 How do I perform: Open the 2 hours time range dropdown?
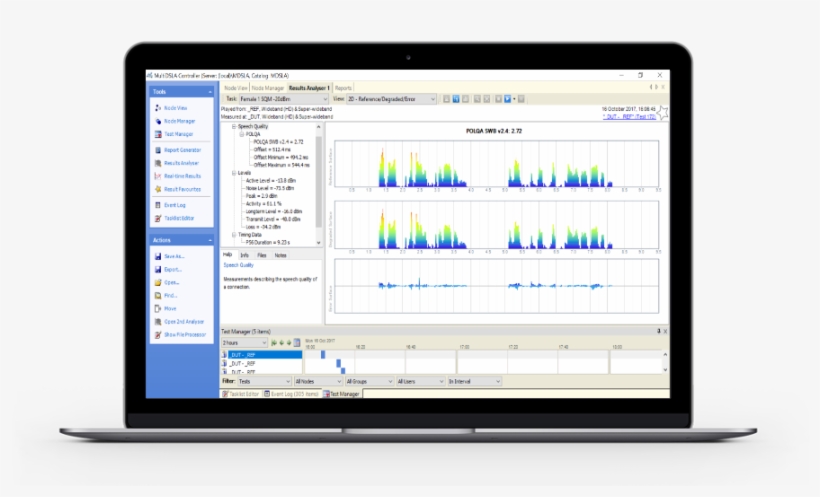[244, 343]
